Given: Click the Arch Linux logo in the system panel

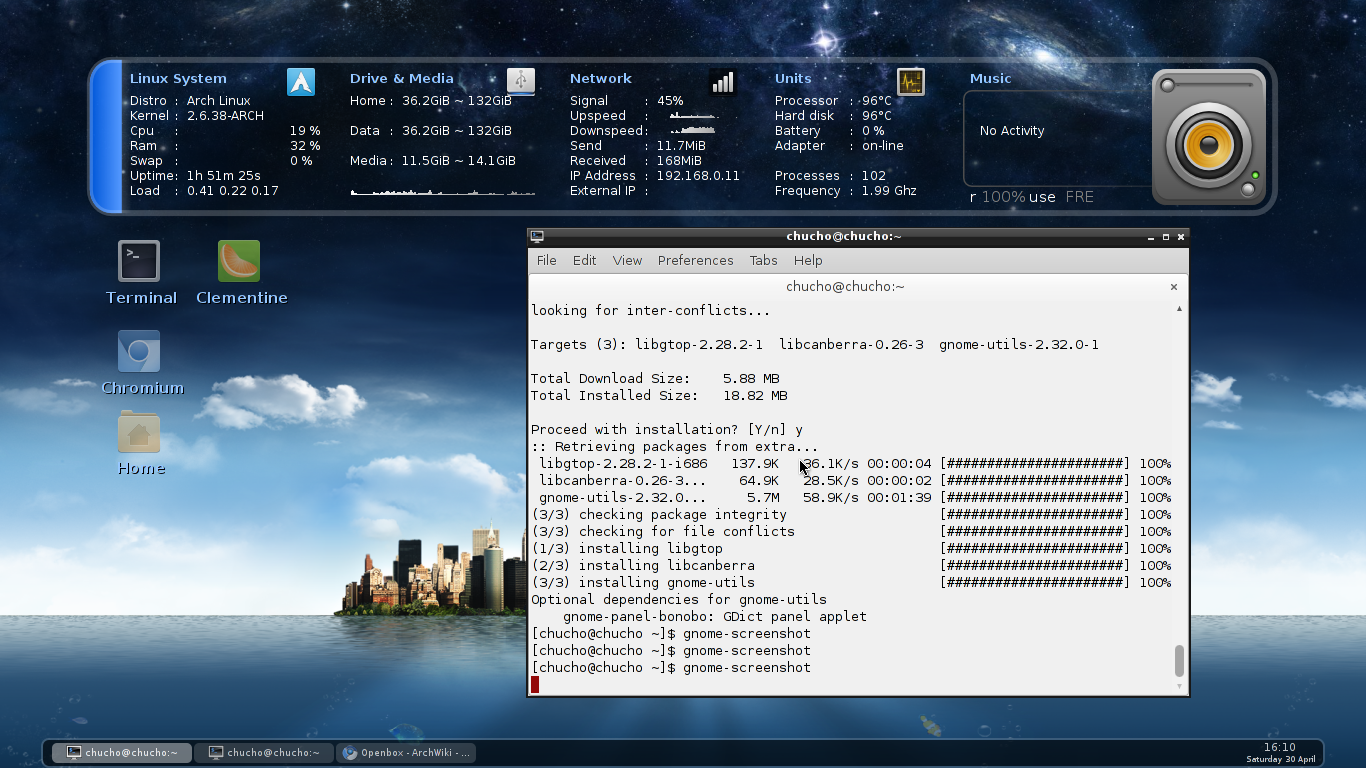Looking at the screenshot, I should pyautogui.click(x=301, y=84).
